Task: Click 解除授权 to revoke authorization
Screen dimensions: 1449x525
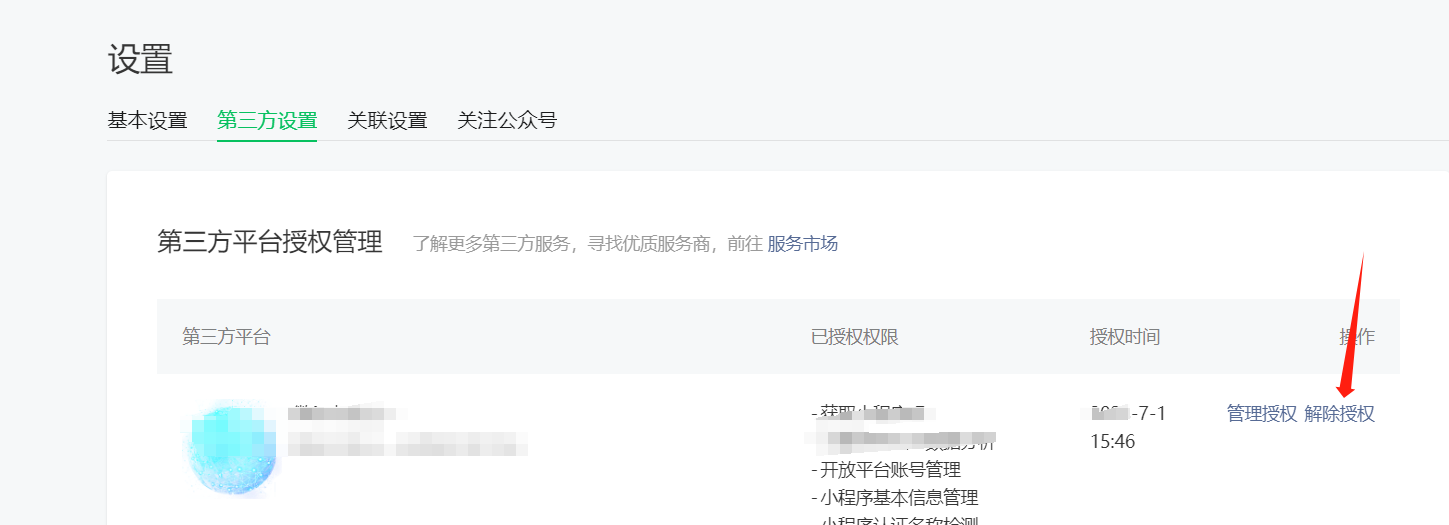Action: coord(1340,414)
